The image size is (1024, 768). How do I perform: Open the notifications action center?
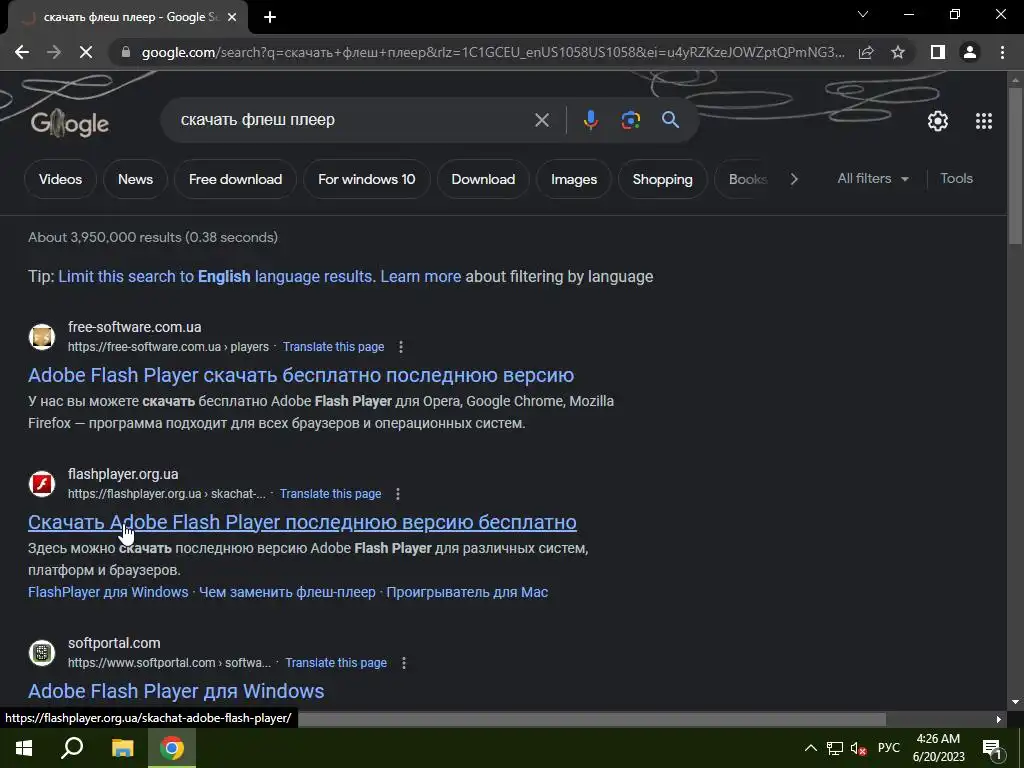[992, 748]
